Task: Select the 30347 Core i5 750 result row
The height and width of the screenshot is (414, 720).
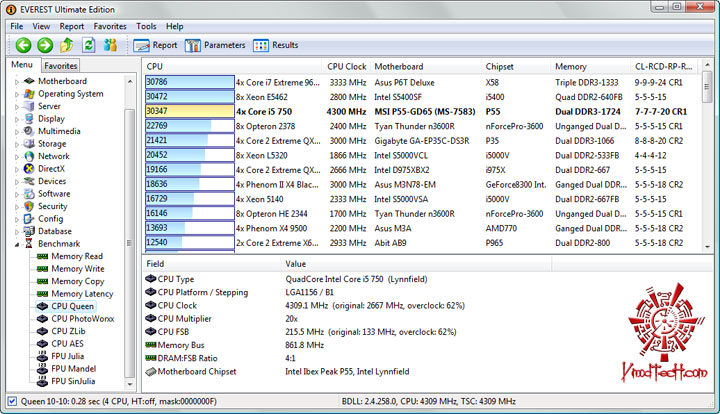Action: [x=422, y=112]
